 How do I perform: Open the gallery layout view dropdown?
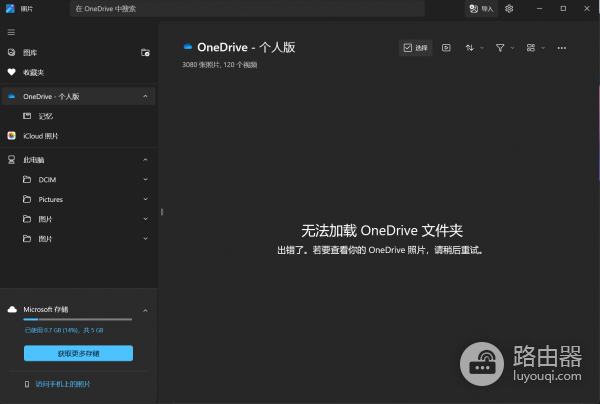coord(535,48)
